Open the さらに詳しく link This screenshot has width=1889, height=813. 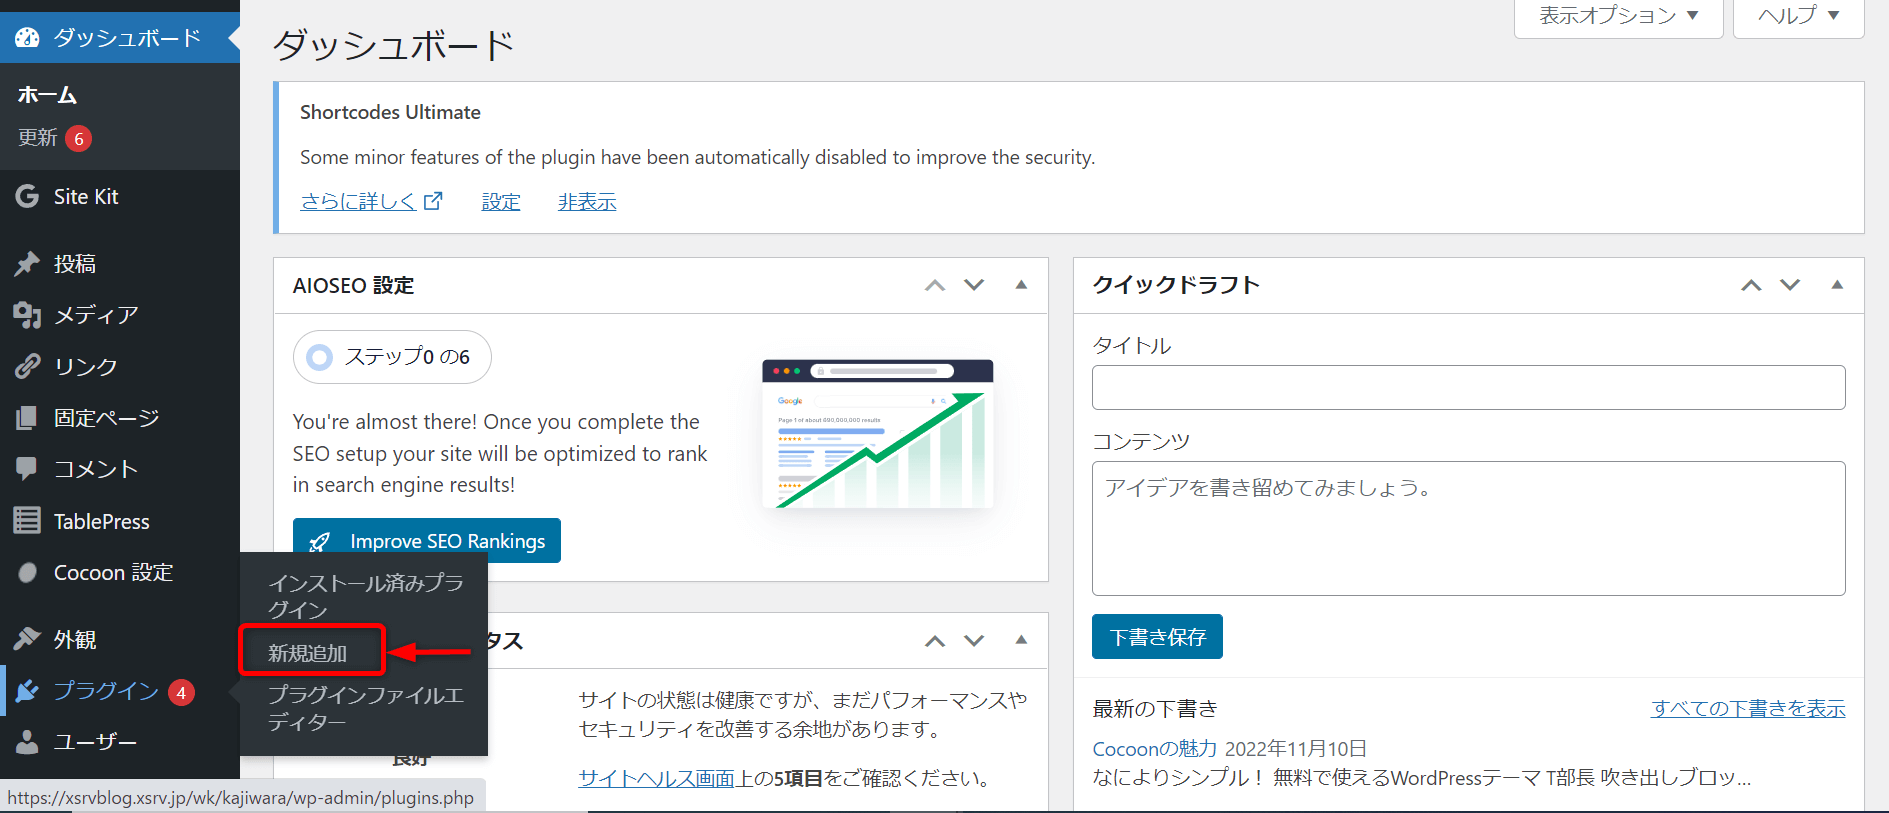[358, 201]
